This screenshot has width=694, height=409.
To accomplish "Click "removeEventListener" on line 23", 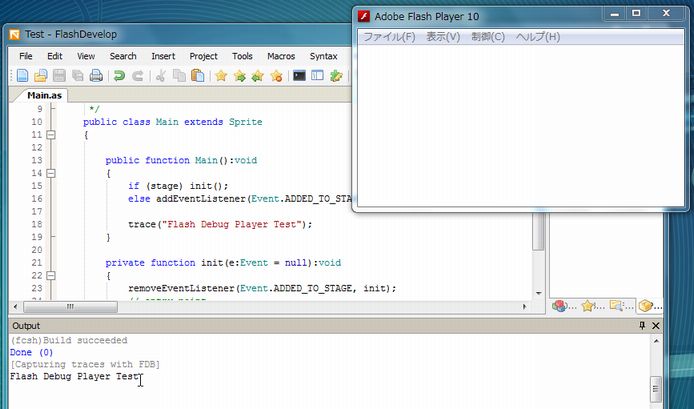I will pos(181,289).
